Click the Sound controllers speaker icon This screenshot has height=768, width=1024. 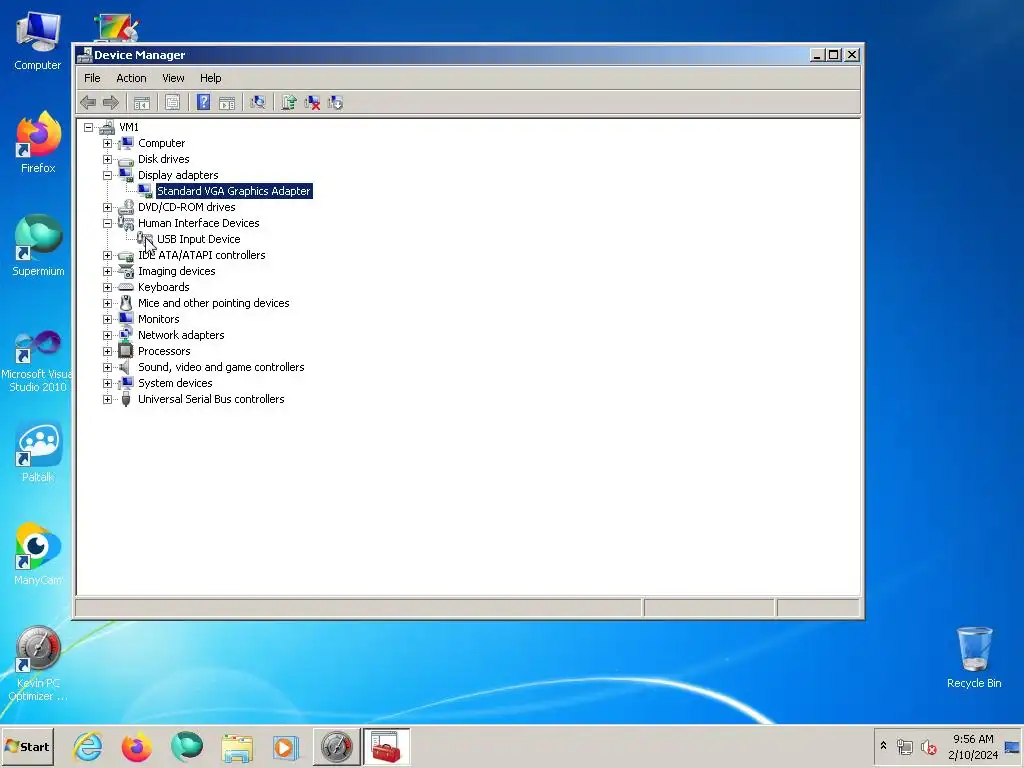126,367
